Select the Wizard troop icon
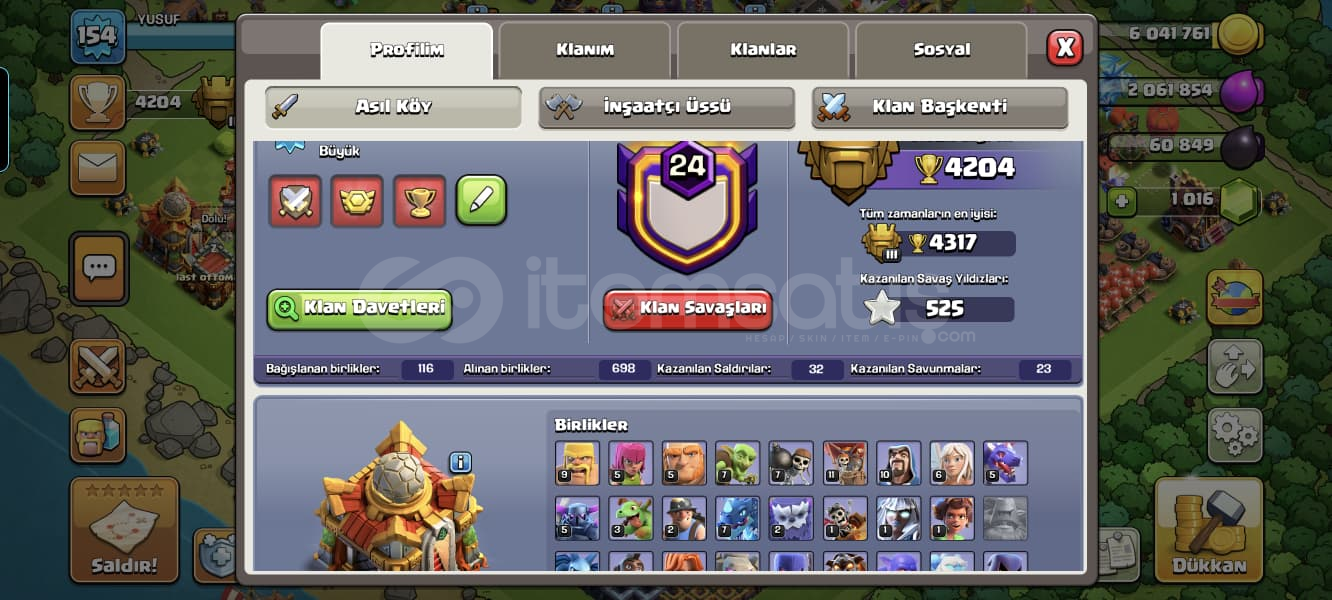The height and width of the screenshot is (600, 1332). point(898,463)
